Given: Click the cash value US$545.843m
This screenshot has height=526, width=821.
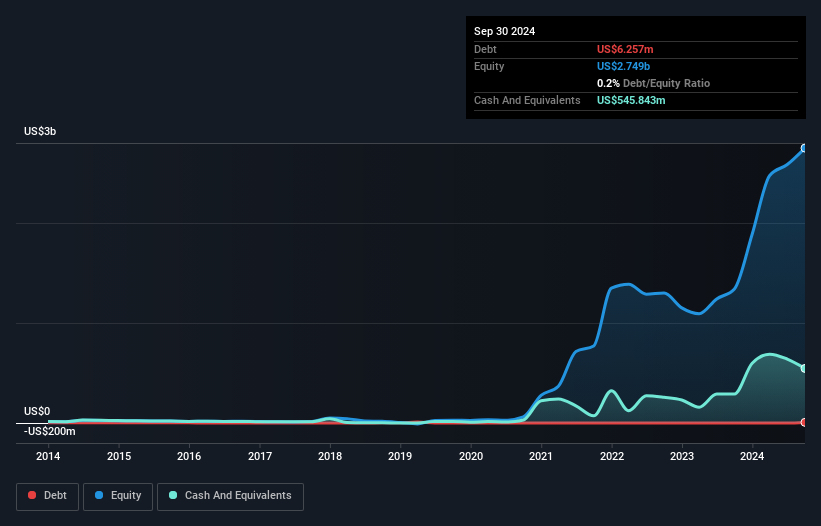Looking at the screenshot, I should pos(631,100).
